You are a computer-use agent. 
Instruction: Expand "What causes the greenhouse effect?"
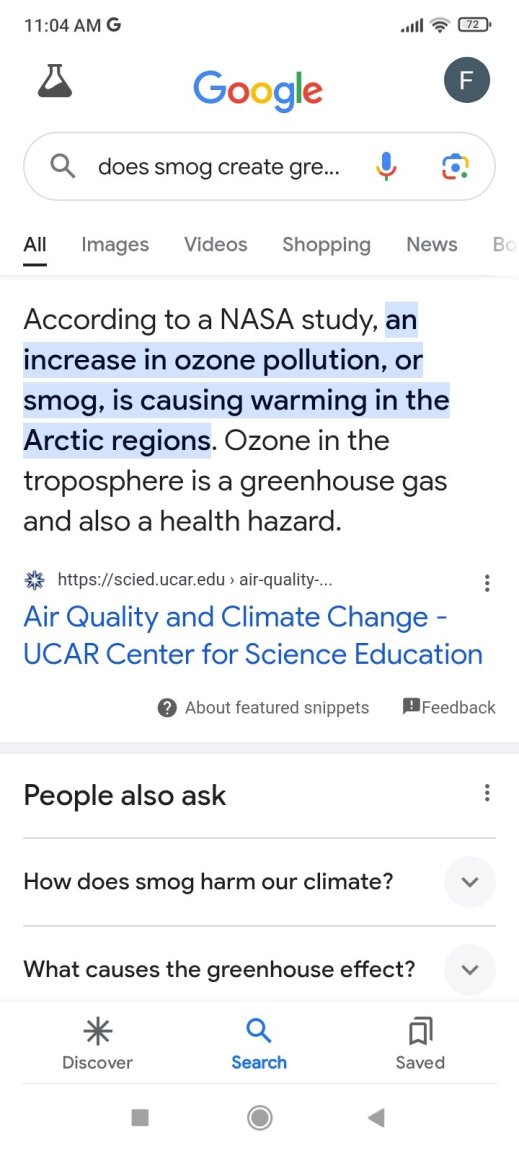[x=260, y=969]
